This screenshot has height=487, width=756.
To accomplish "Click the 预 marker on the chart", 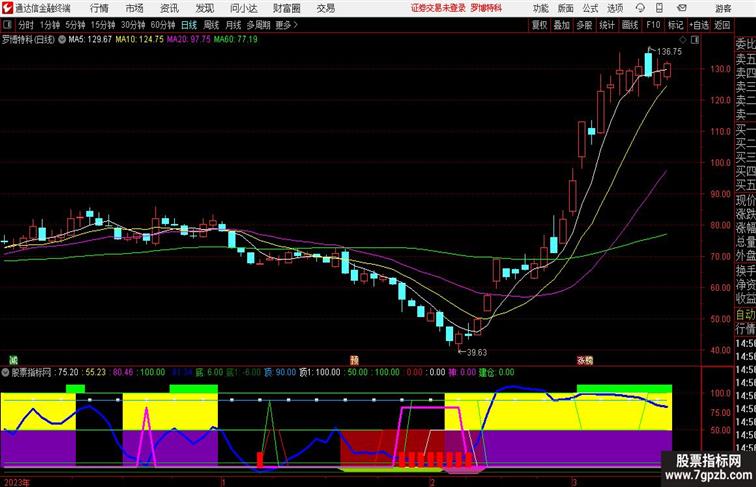I will pos(354,360).
